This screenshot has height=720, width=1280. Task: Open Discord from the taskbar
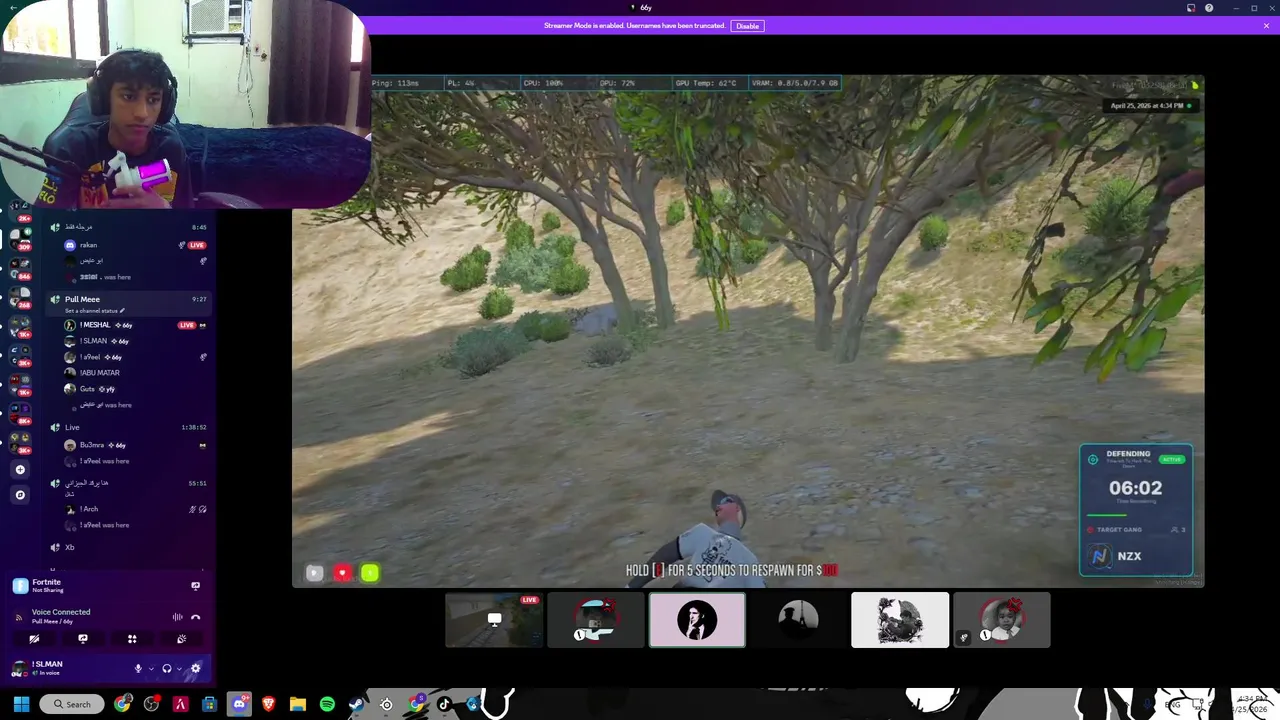[x=239, y=704]
